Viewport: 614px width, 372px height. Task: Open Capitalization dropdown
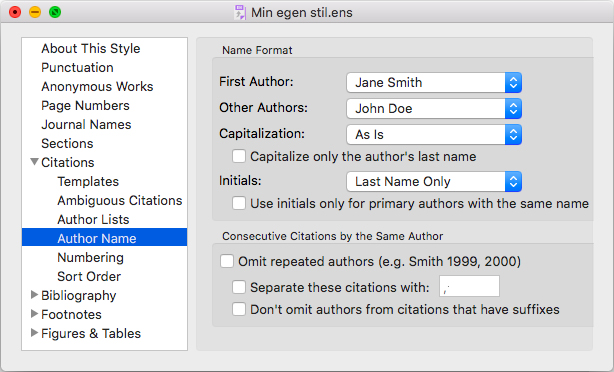click(434, 135)
